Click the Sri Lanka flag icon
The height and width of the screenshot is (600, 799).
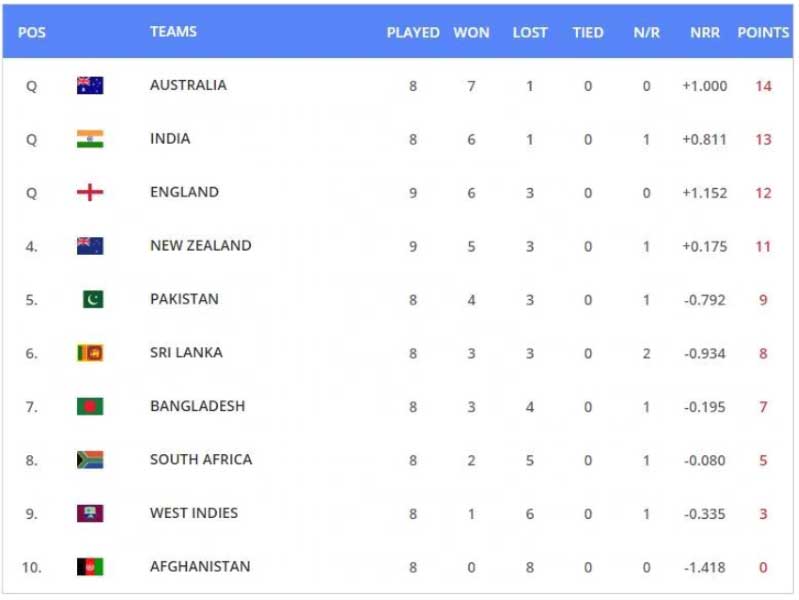(x=90, y=353)
